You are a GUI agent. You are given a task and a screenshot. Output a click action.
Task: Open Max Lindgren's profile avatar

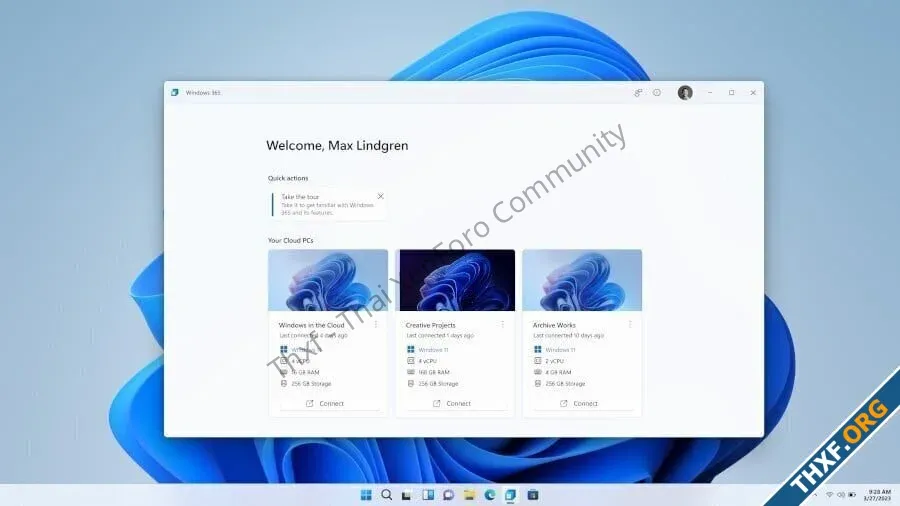[685, 92]
